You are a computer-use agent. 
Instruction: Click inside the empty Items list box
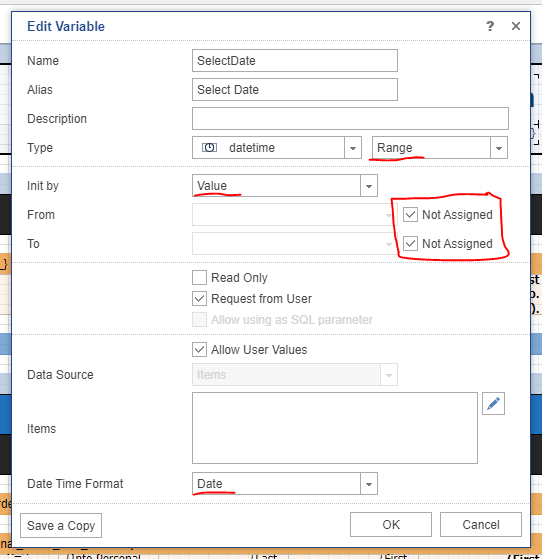[x=335, y=428]
